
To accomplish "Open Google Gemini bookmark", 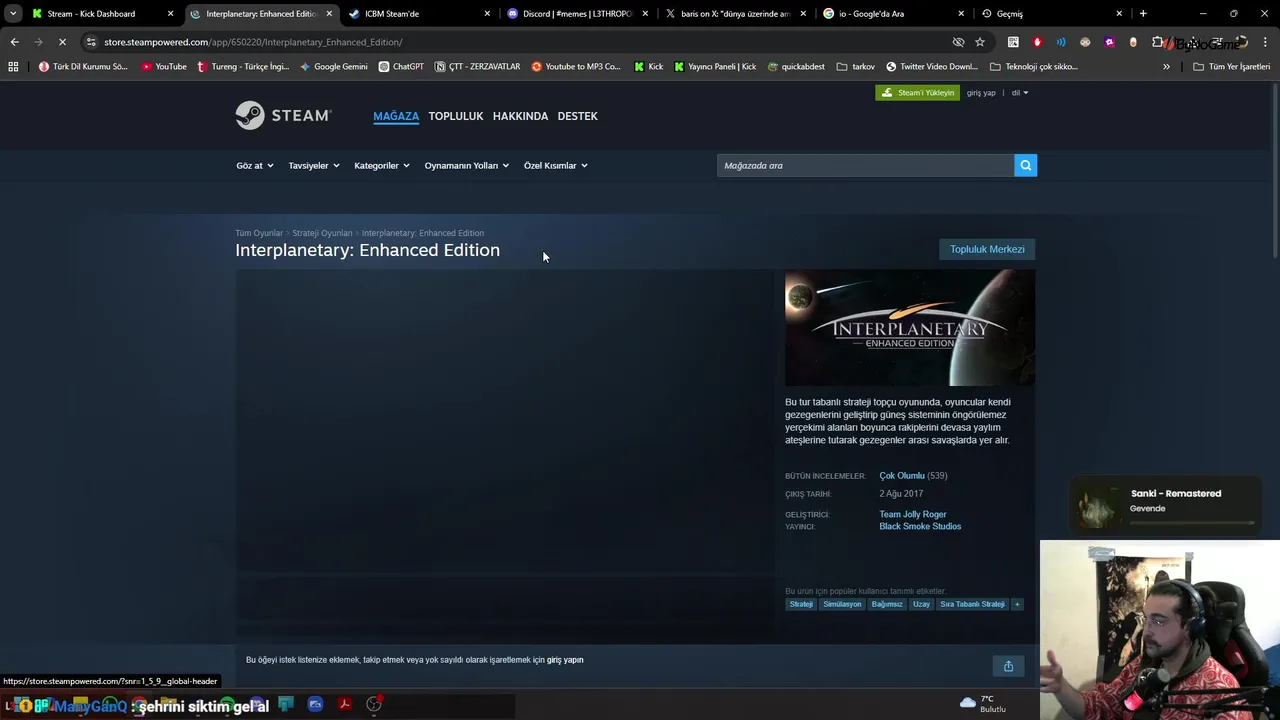I will 333,66.
